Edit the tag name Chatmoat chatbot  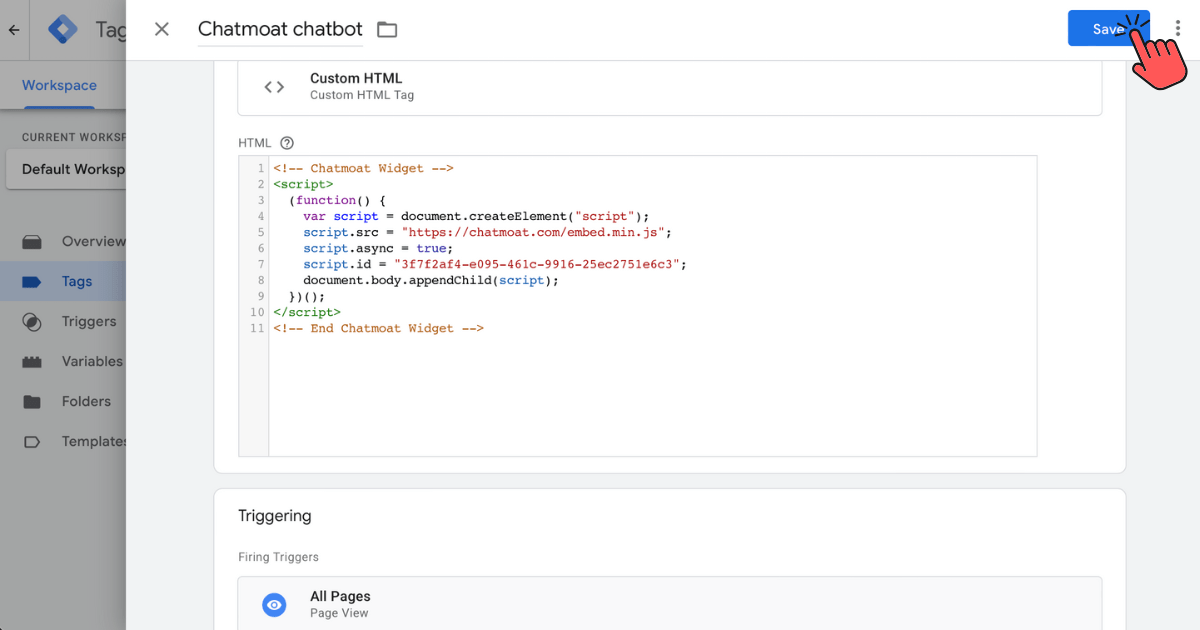click(x=280, y=29)
